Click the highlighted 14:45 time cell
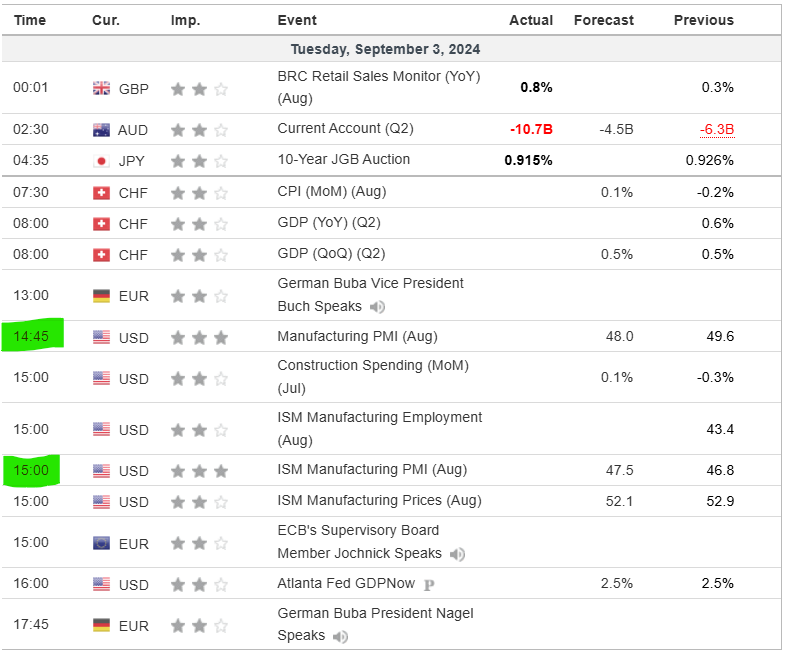 point(32,336)
